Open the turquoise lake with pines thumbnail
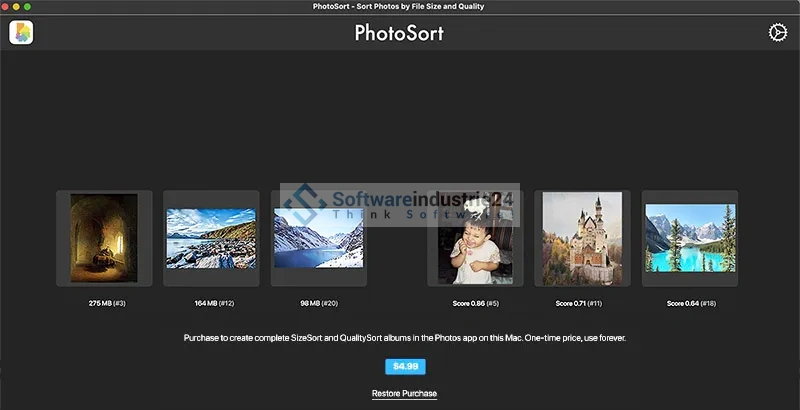Viewport: 800px width, 410px height. point(689,238)
